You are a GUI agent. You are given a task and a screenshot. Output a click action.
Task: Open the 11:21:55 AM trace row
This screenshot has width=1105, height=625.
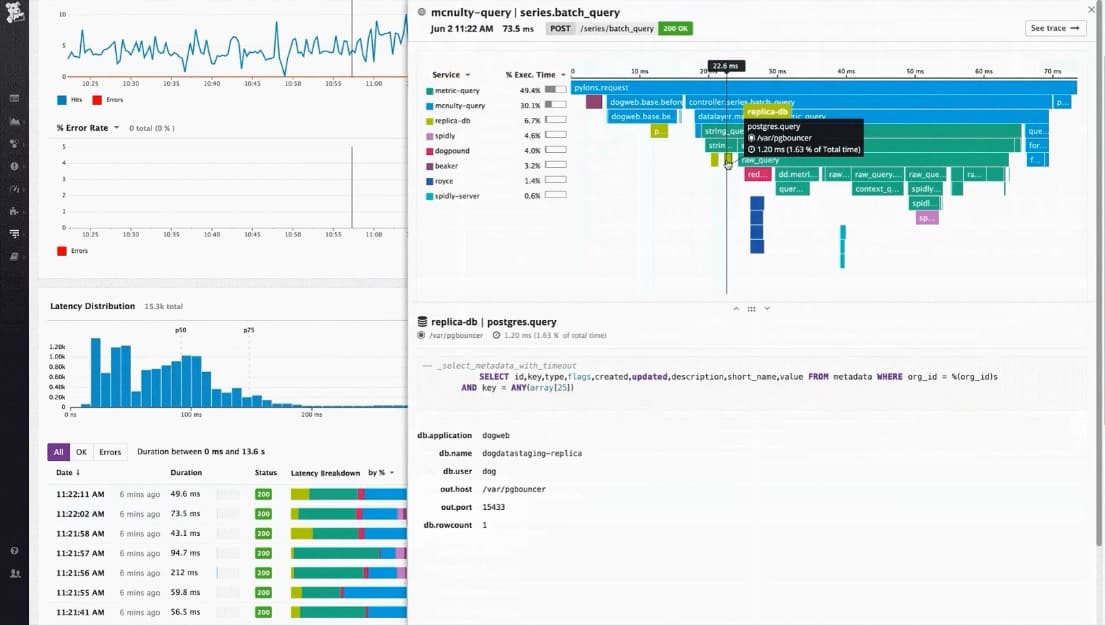point(228,593)
